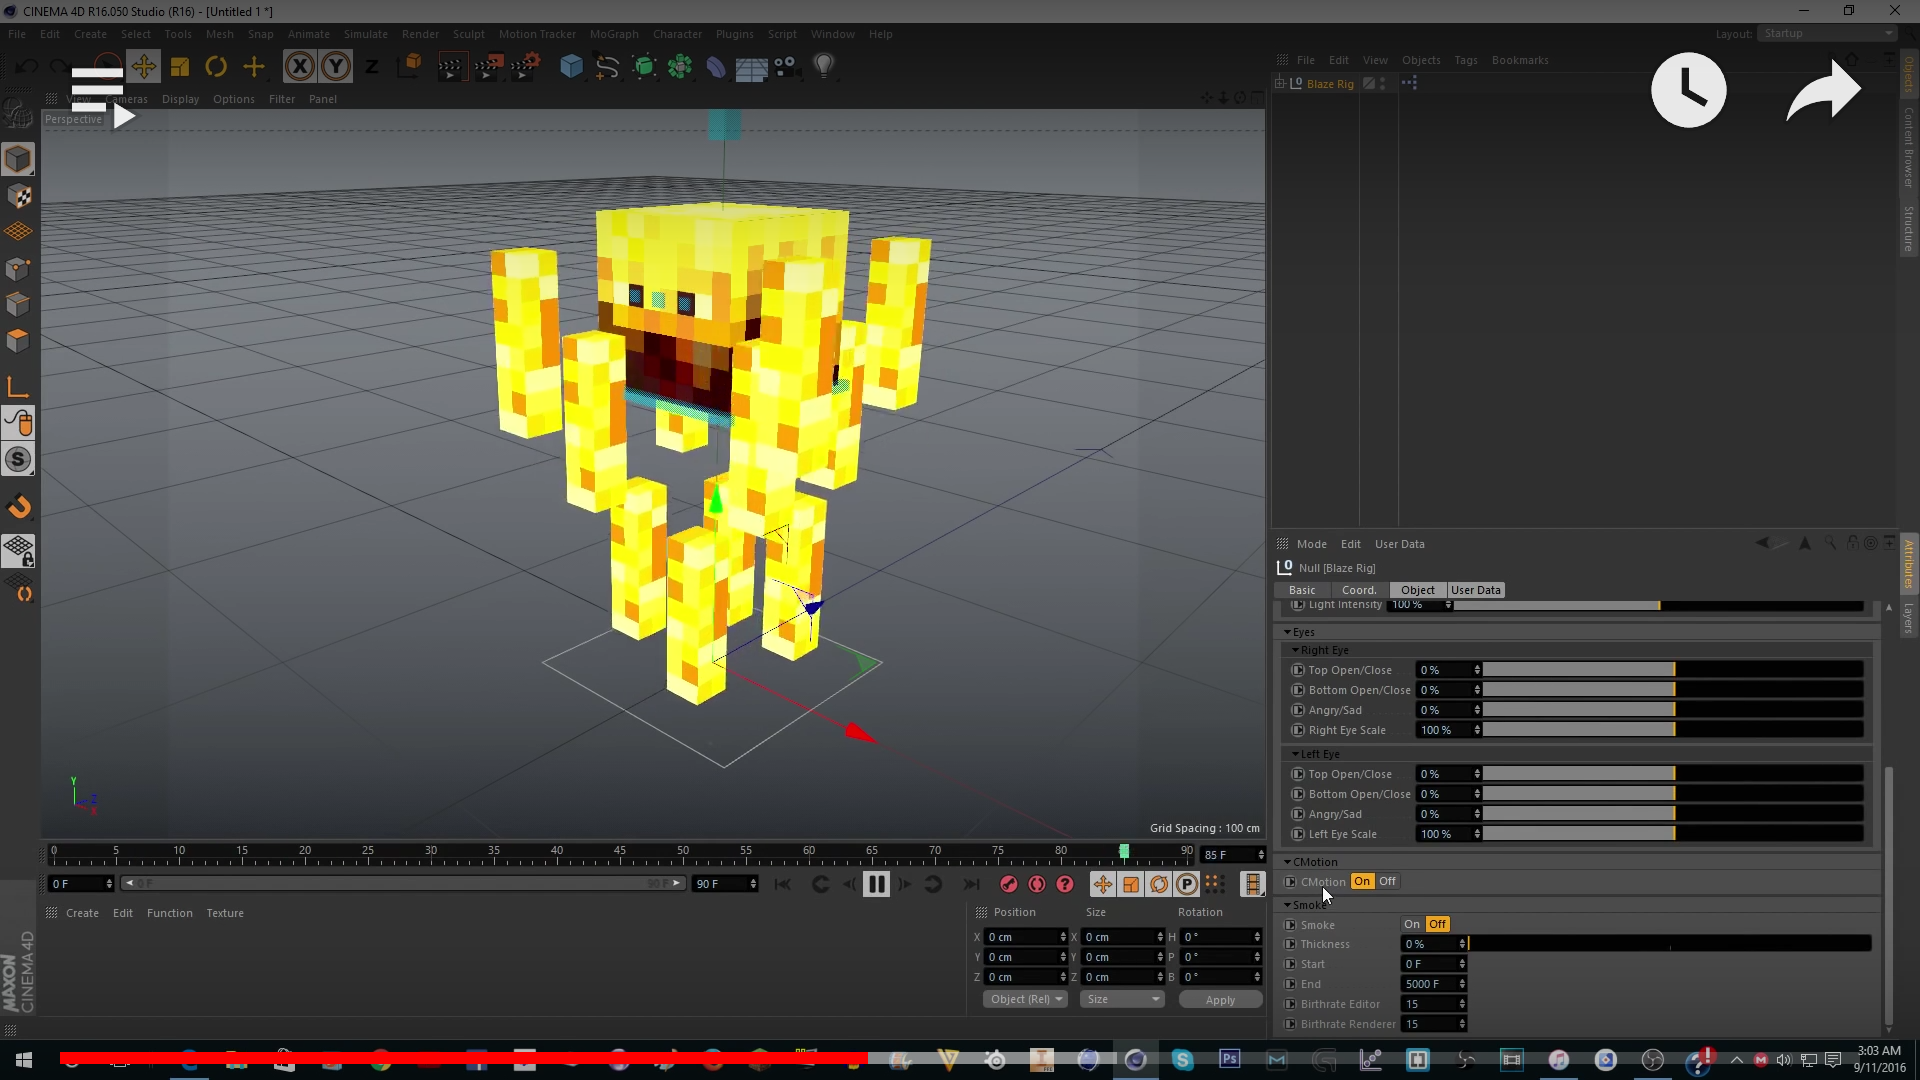Switch to the User Data tab

point(1475,590)
